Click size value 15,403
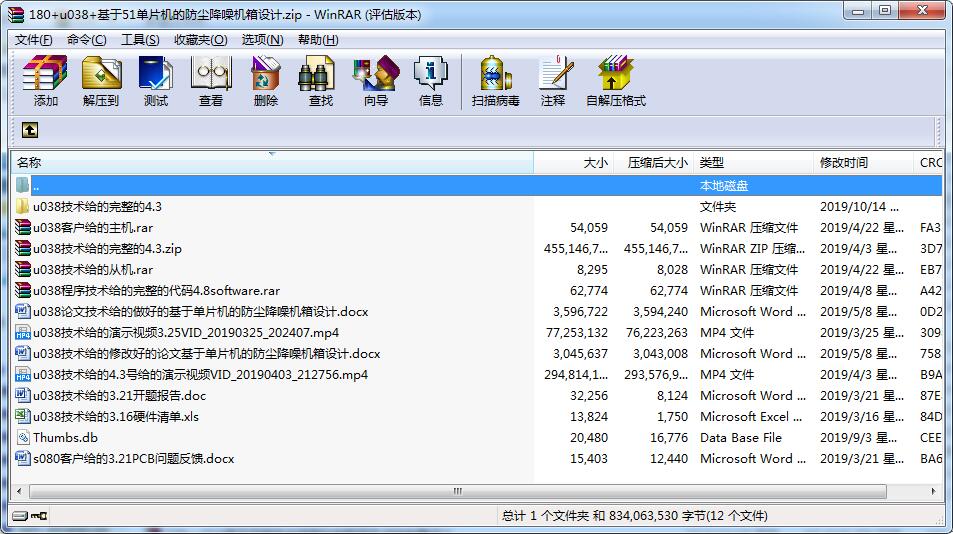The width and height of the screenshot is (953, 534). tap(589, 458)
